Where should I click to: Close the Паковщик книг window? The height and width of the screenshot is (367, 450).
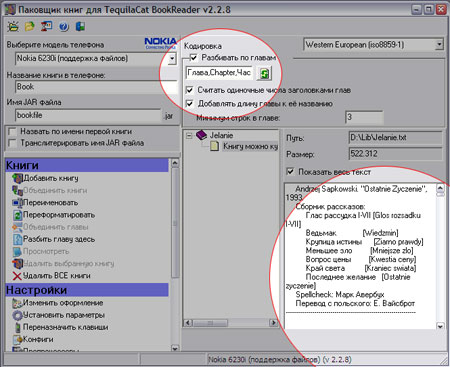pos(441,9)
